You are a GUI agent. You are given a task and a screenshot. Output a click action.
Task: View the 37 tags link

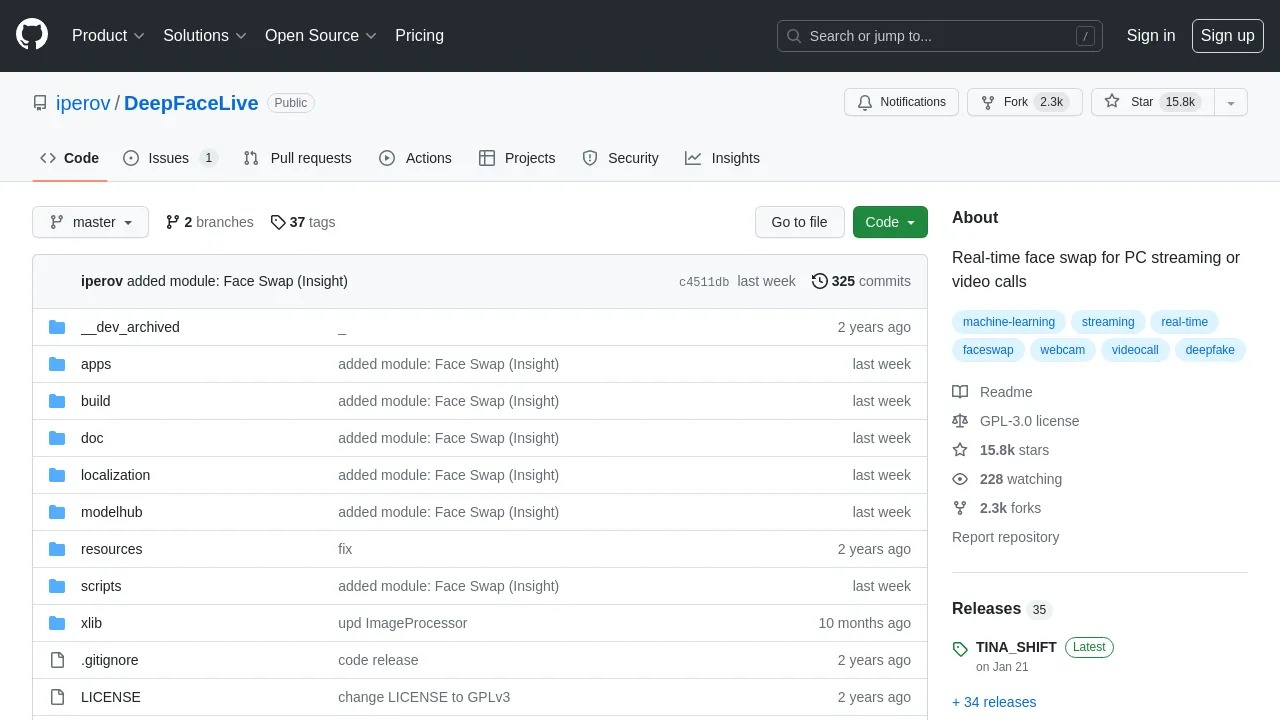303,222
